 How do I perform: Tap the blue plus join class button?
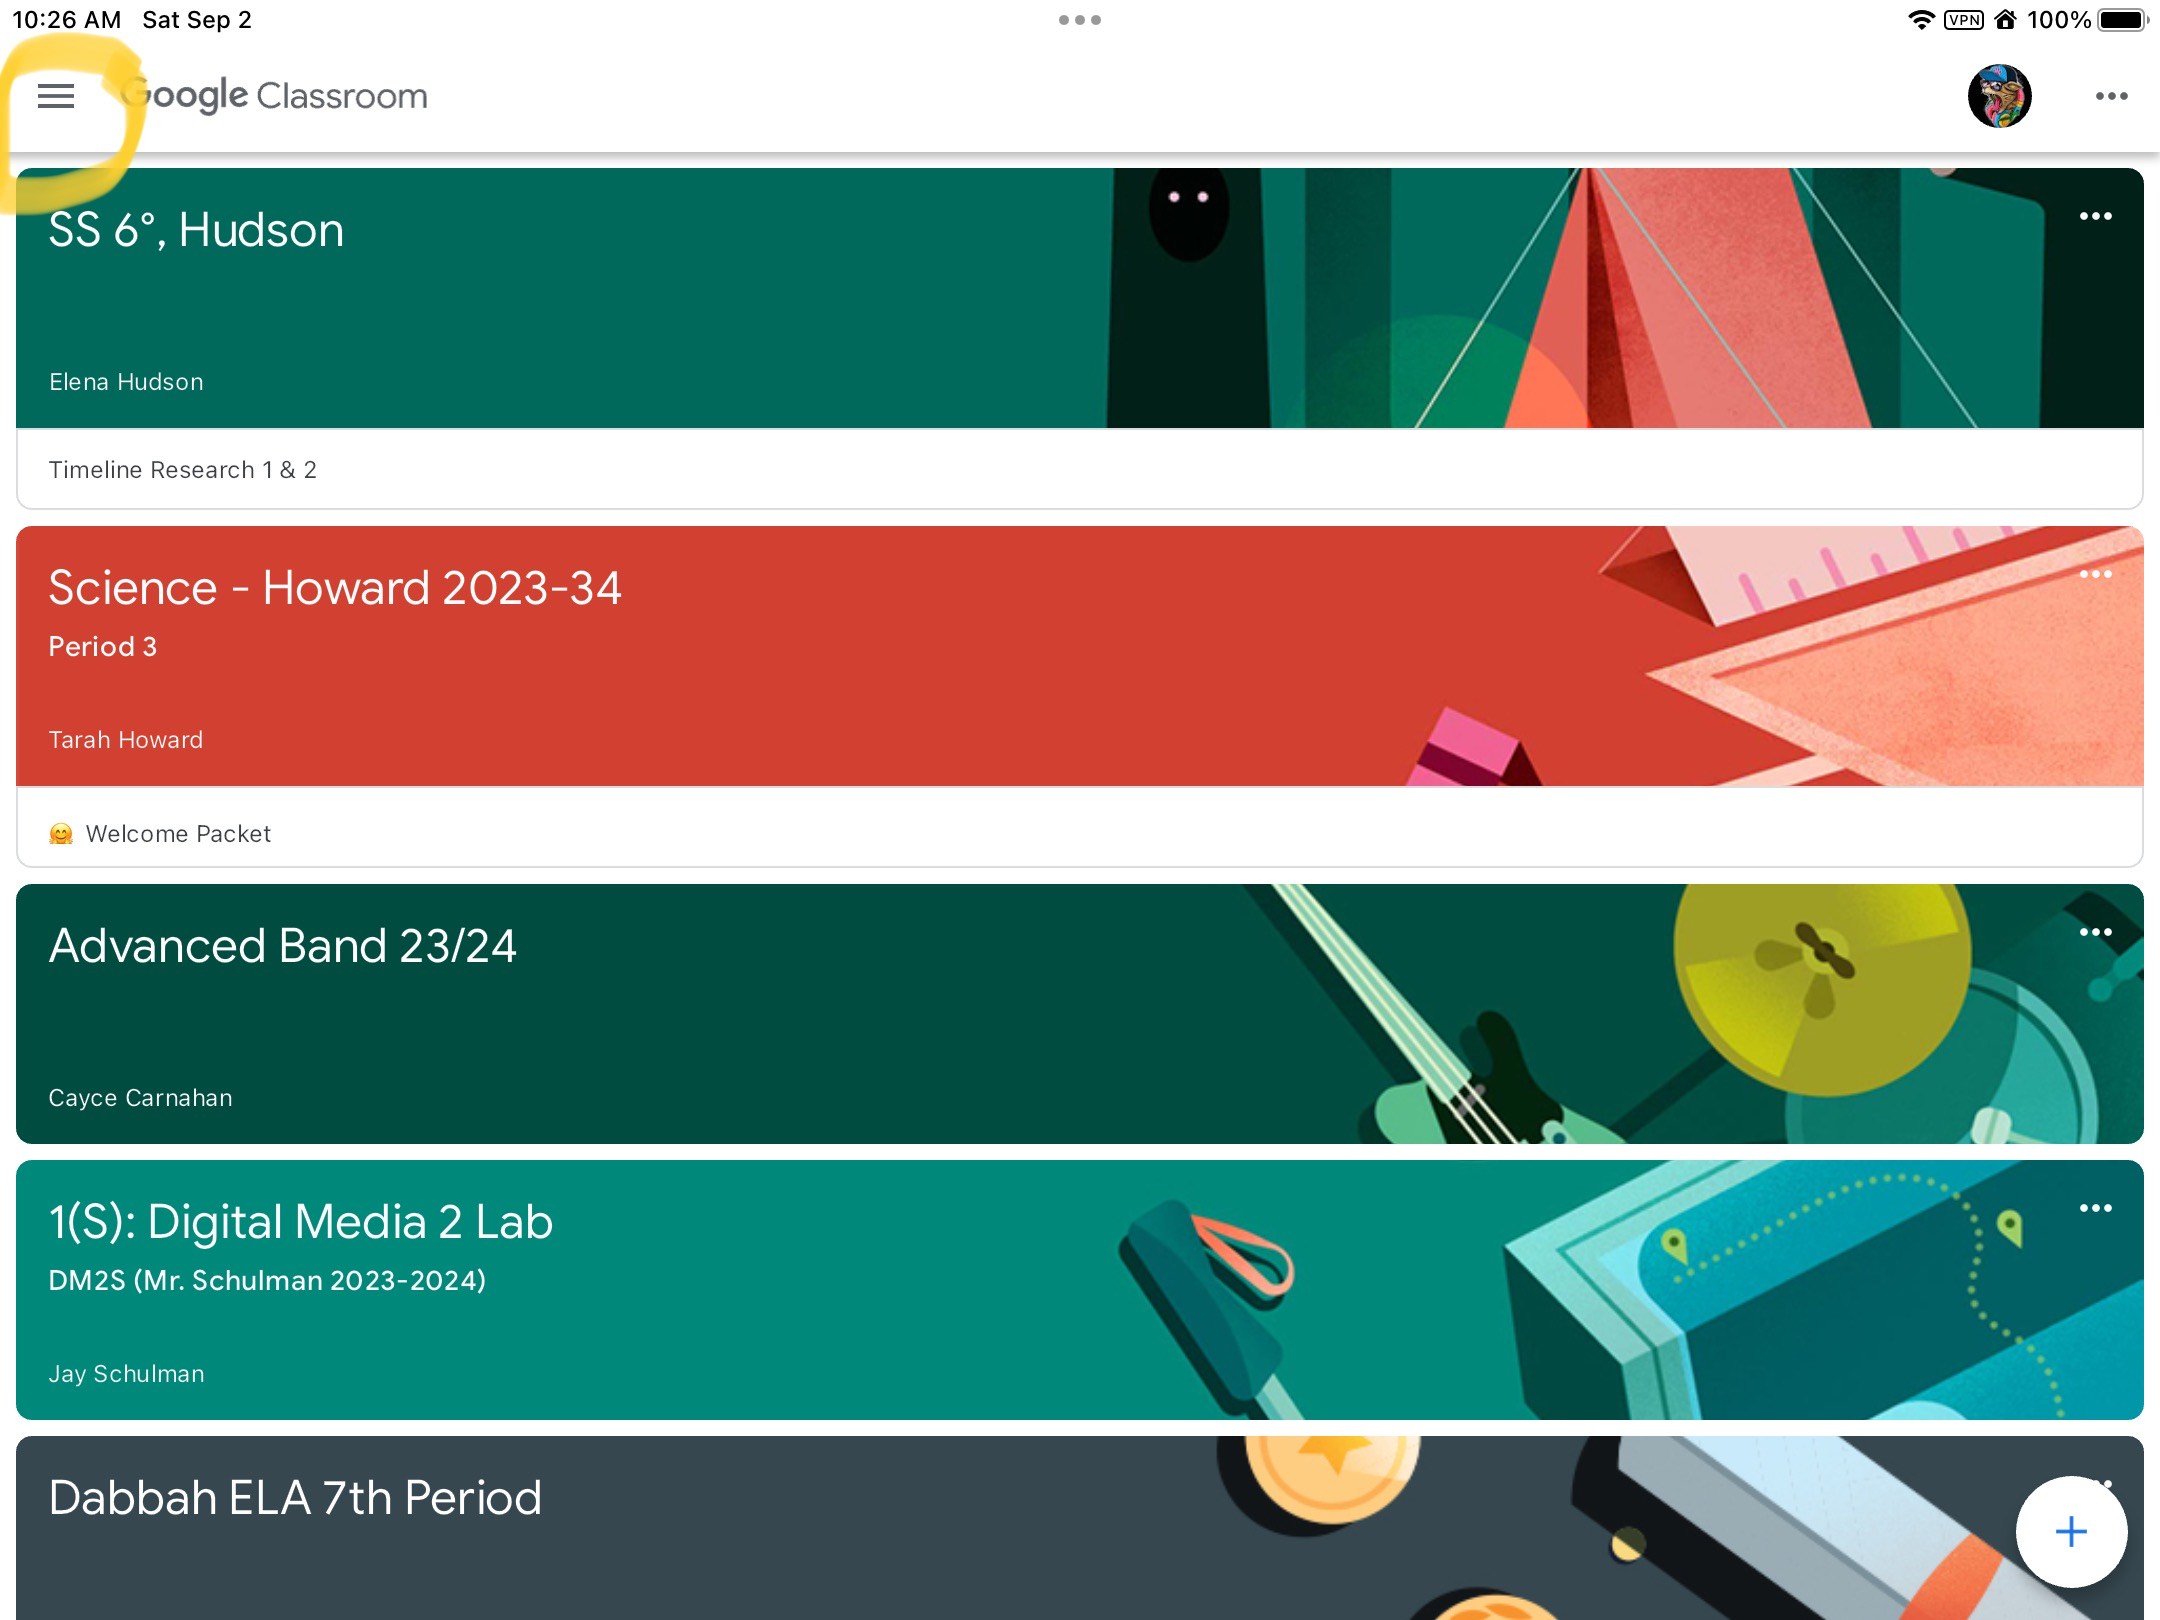(x=2071, y=1531)
